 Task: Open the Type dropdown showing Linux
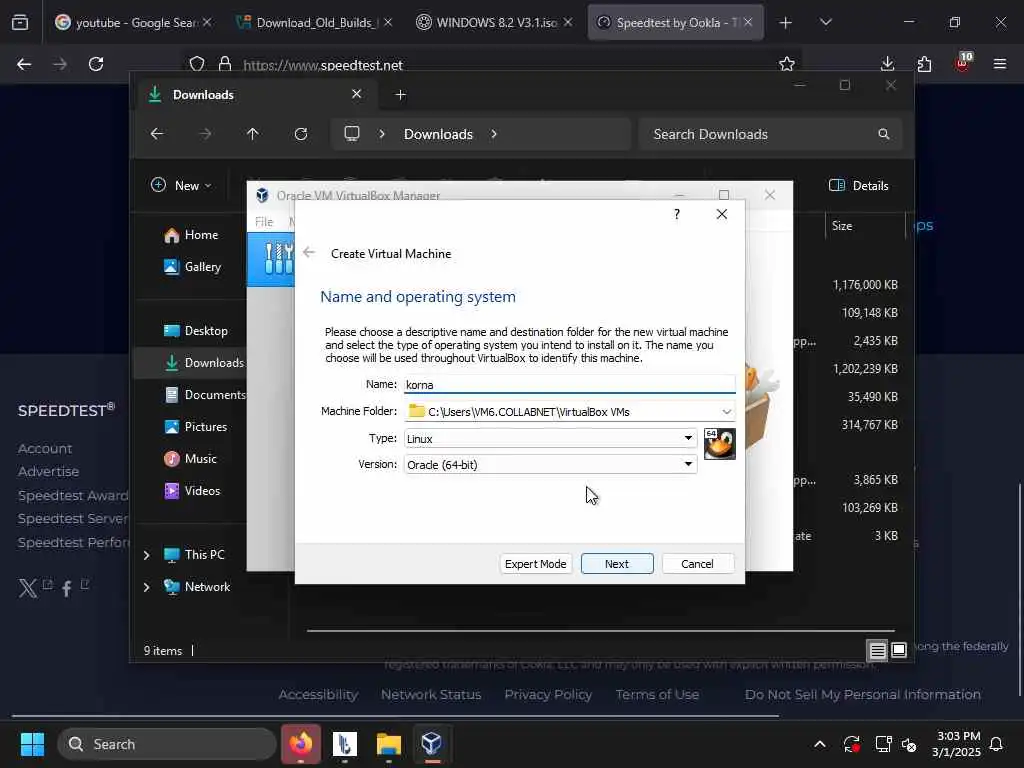pyautogui.click(x=551, y=438)
